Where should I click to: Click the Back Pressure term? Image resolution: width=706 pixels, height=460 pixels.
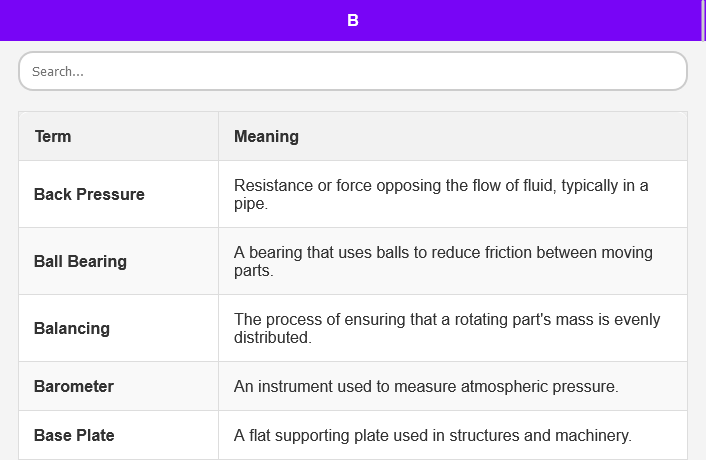click(x=89, y=194)
